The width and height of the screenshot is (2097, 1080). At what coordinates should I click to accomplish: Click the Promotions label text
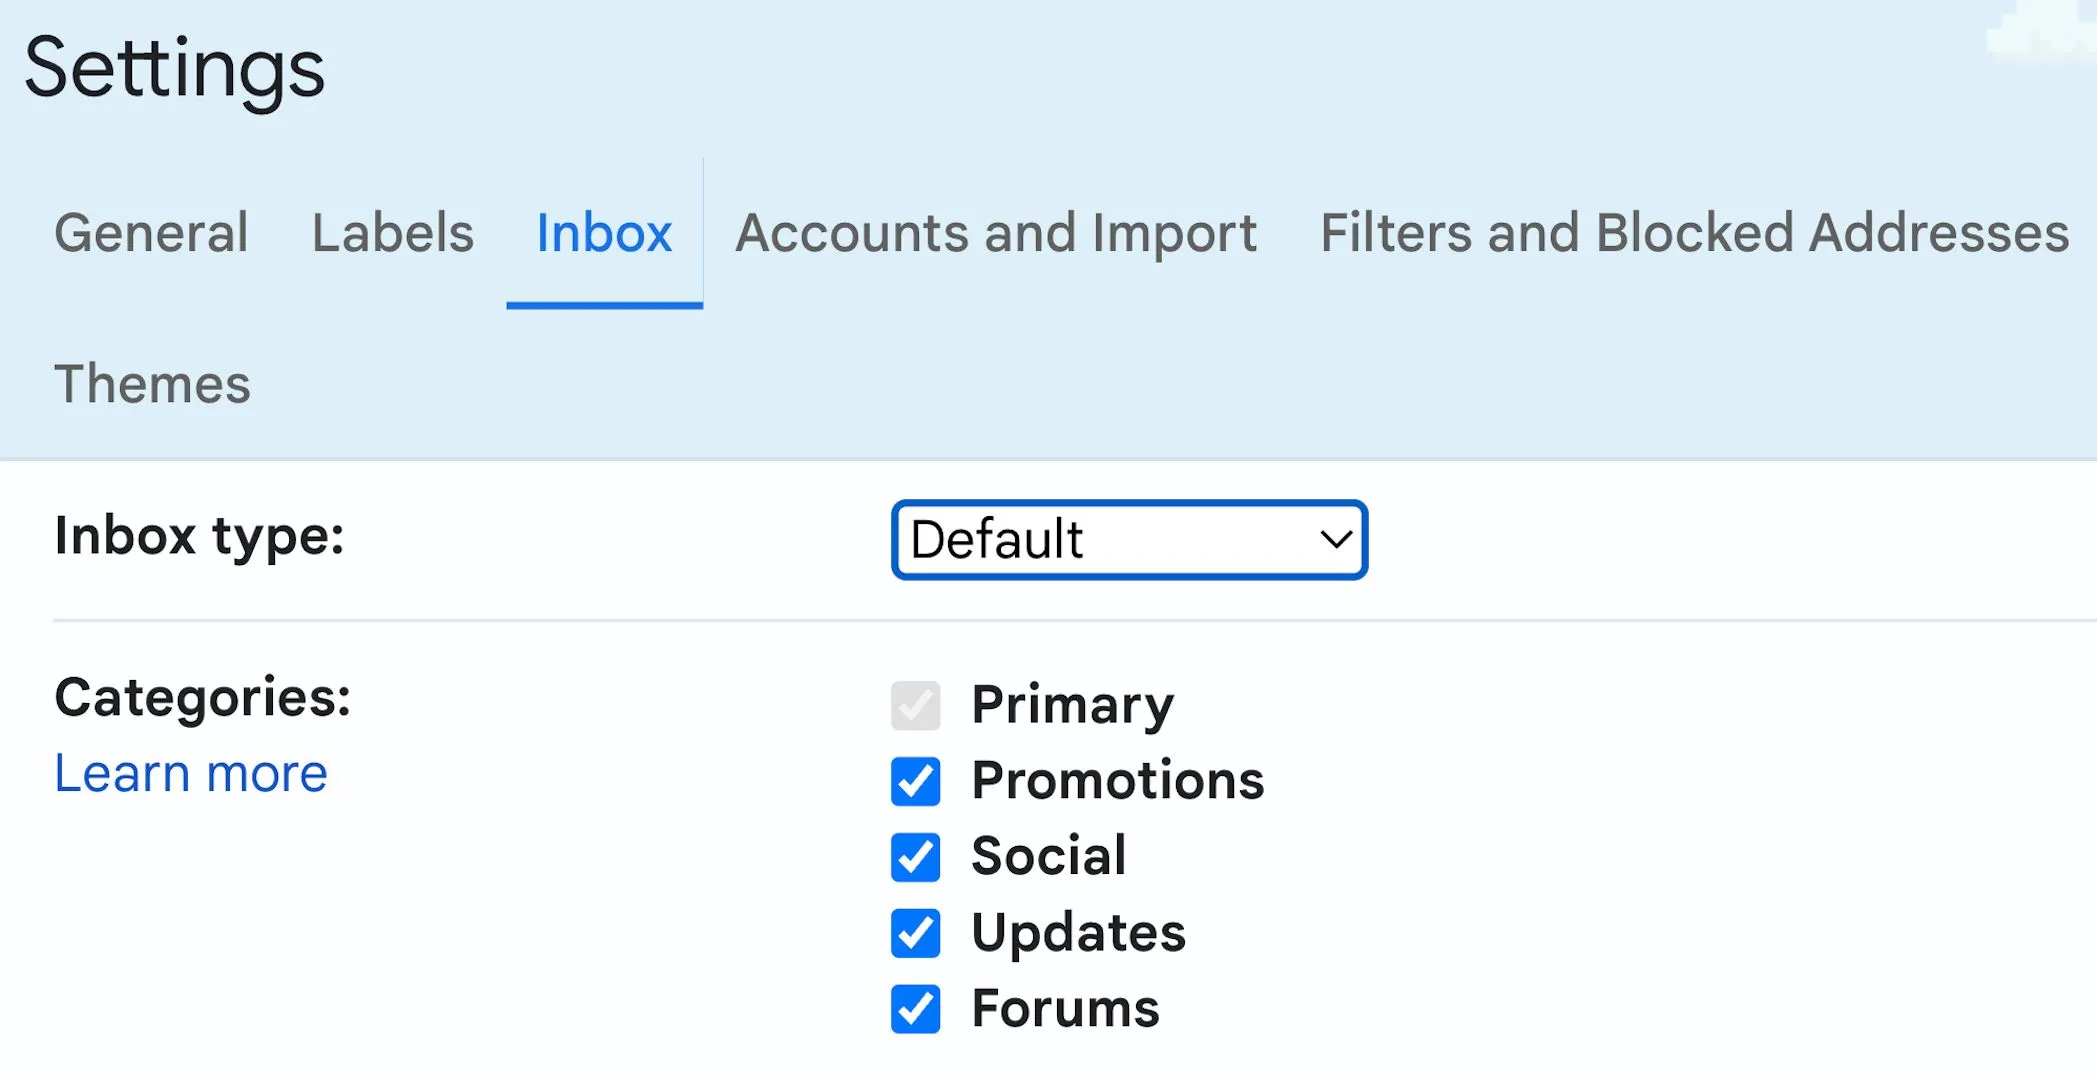(x=1118, y=781)
